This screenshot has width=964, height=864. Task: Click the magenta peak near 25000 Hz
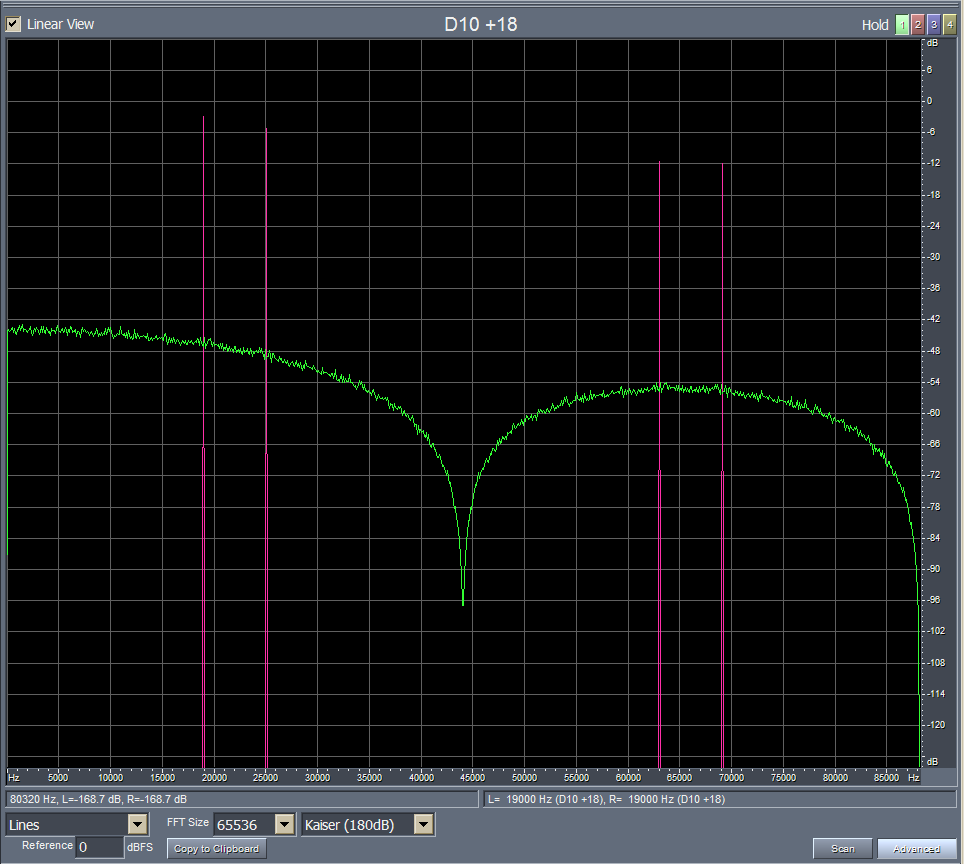(266, 129)
